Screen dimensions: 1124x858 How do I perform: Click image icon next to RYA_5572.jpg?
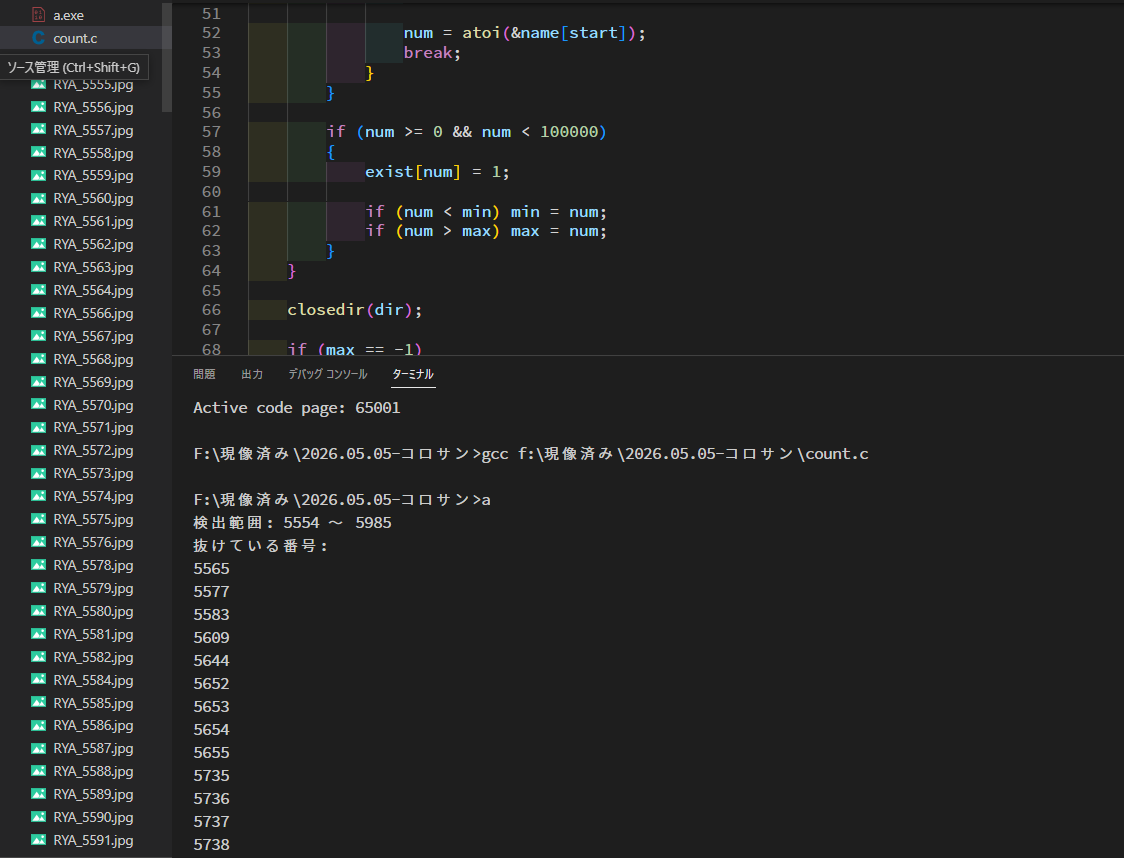click(x=39, y=450)
